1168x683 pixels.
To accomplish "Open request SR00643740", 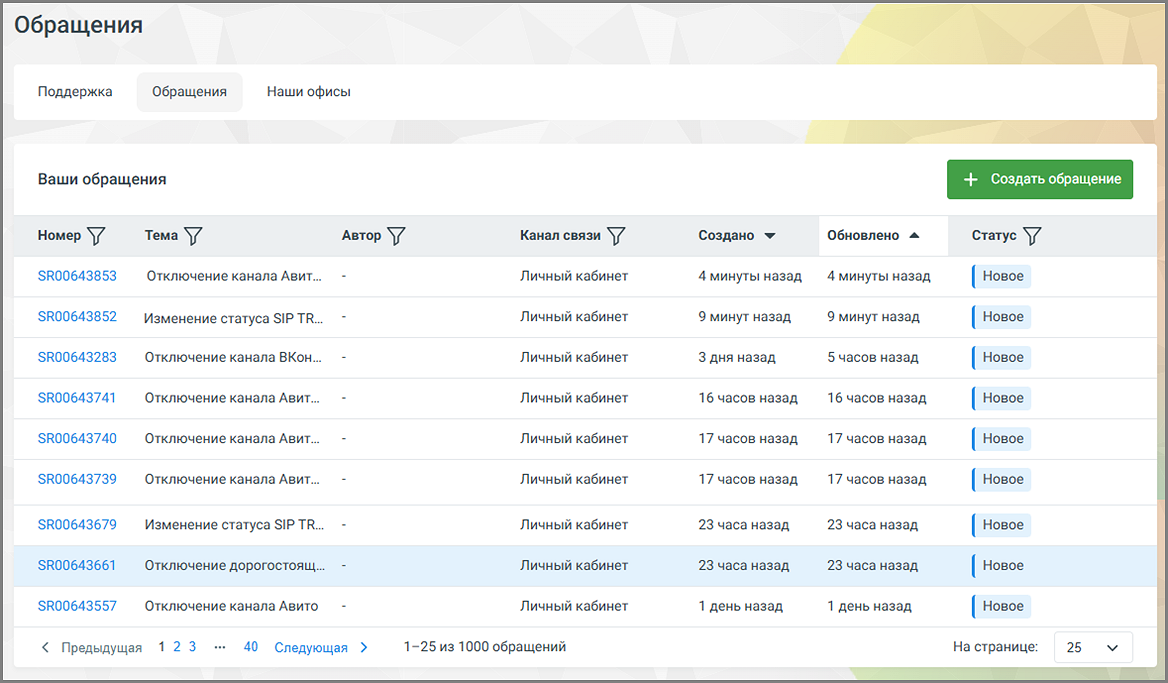I will [77, 439].
